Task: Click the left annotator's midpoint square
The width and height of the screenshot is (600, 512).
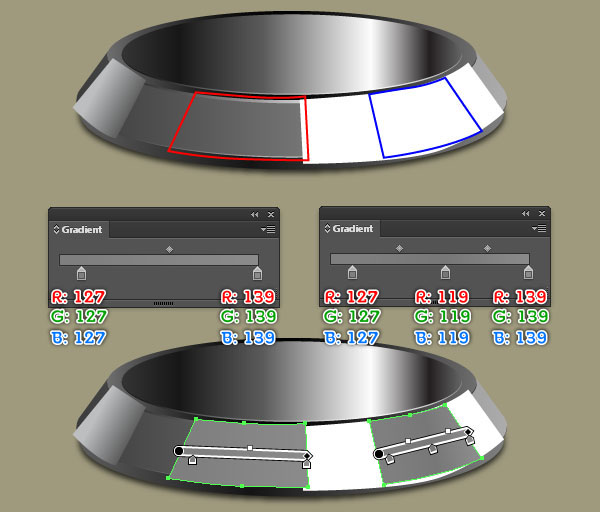Action: click(x=250, y=448)
